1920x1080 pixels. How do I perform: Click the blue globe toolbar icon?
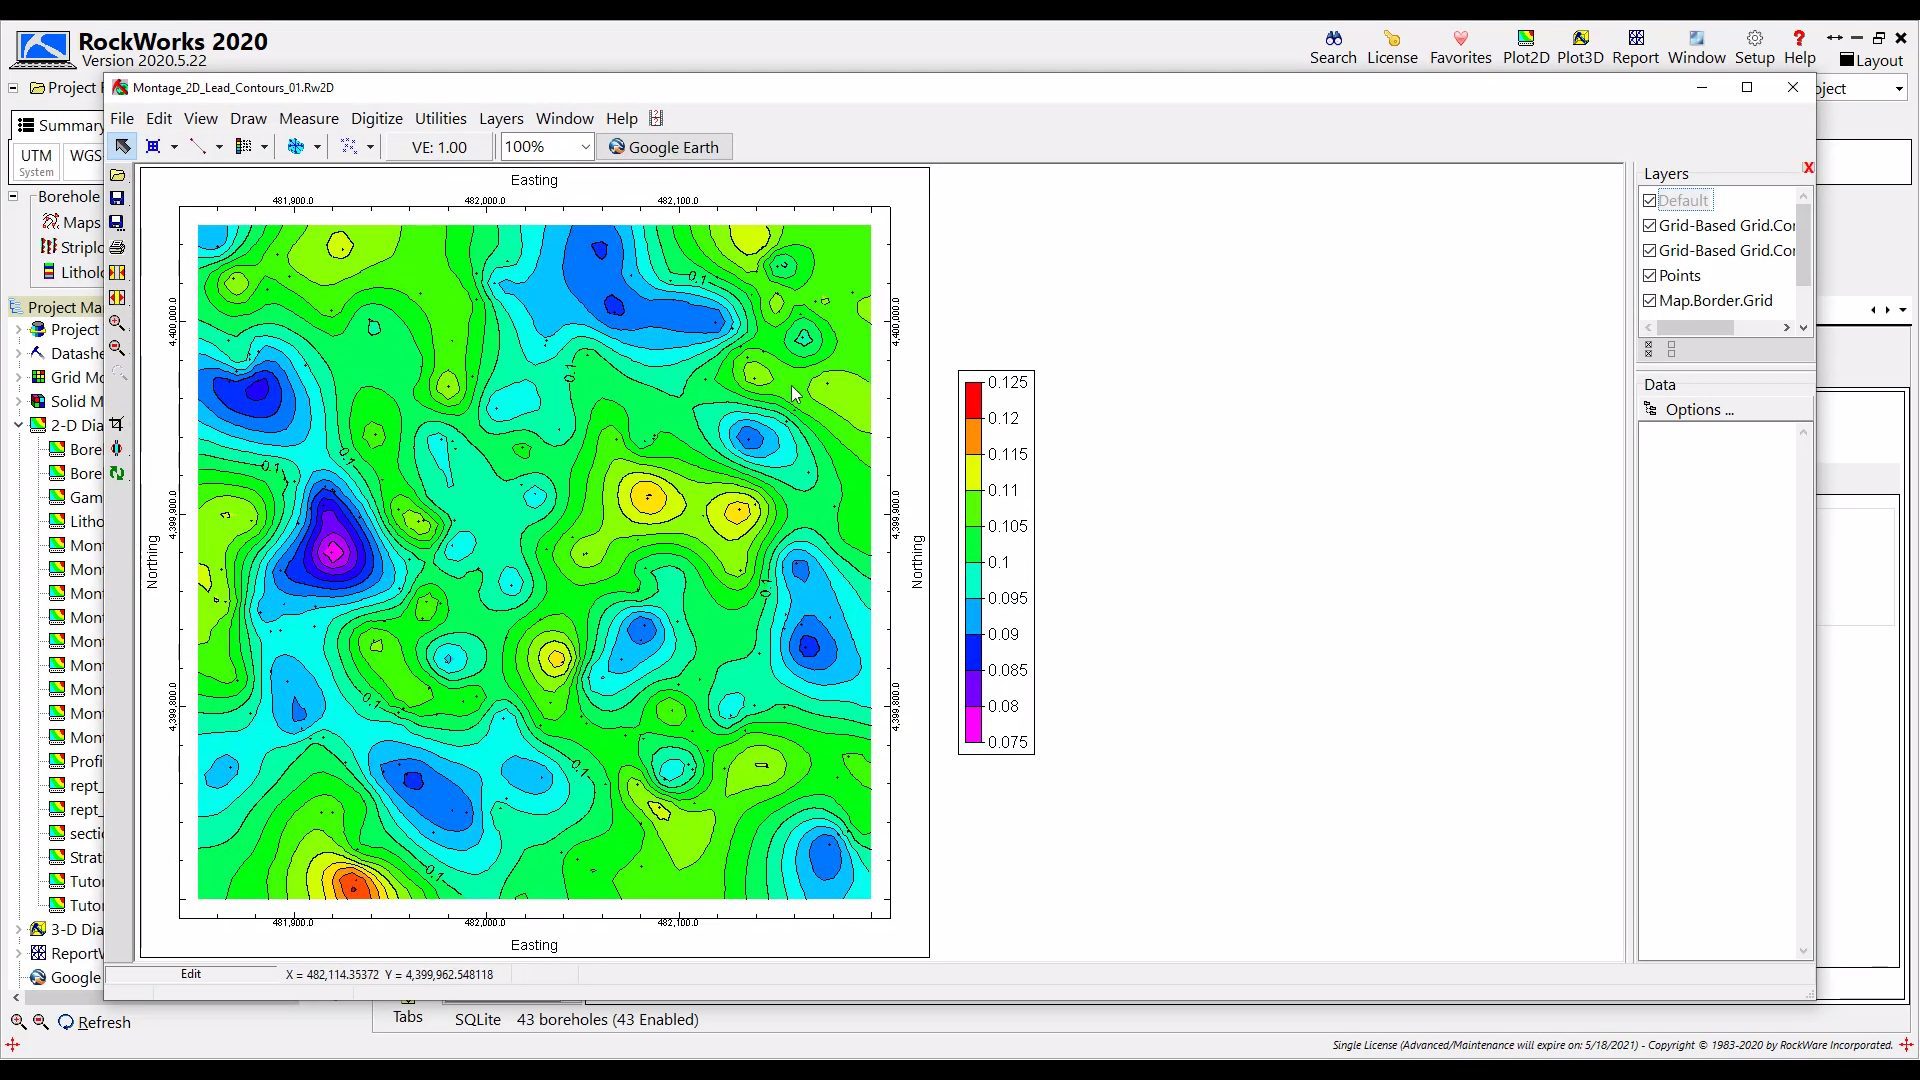[296, 147]
